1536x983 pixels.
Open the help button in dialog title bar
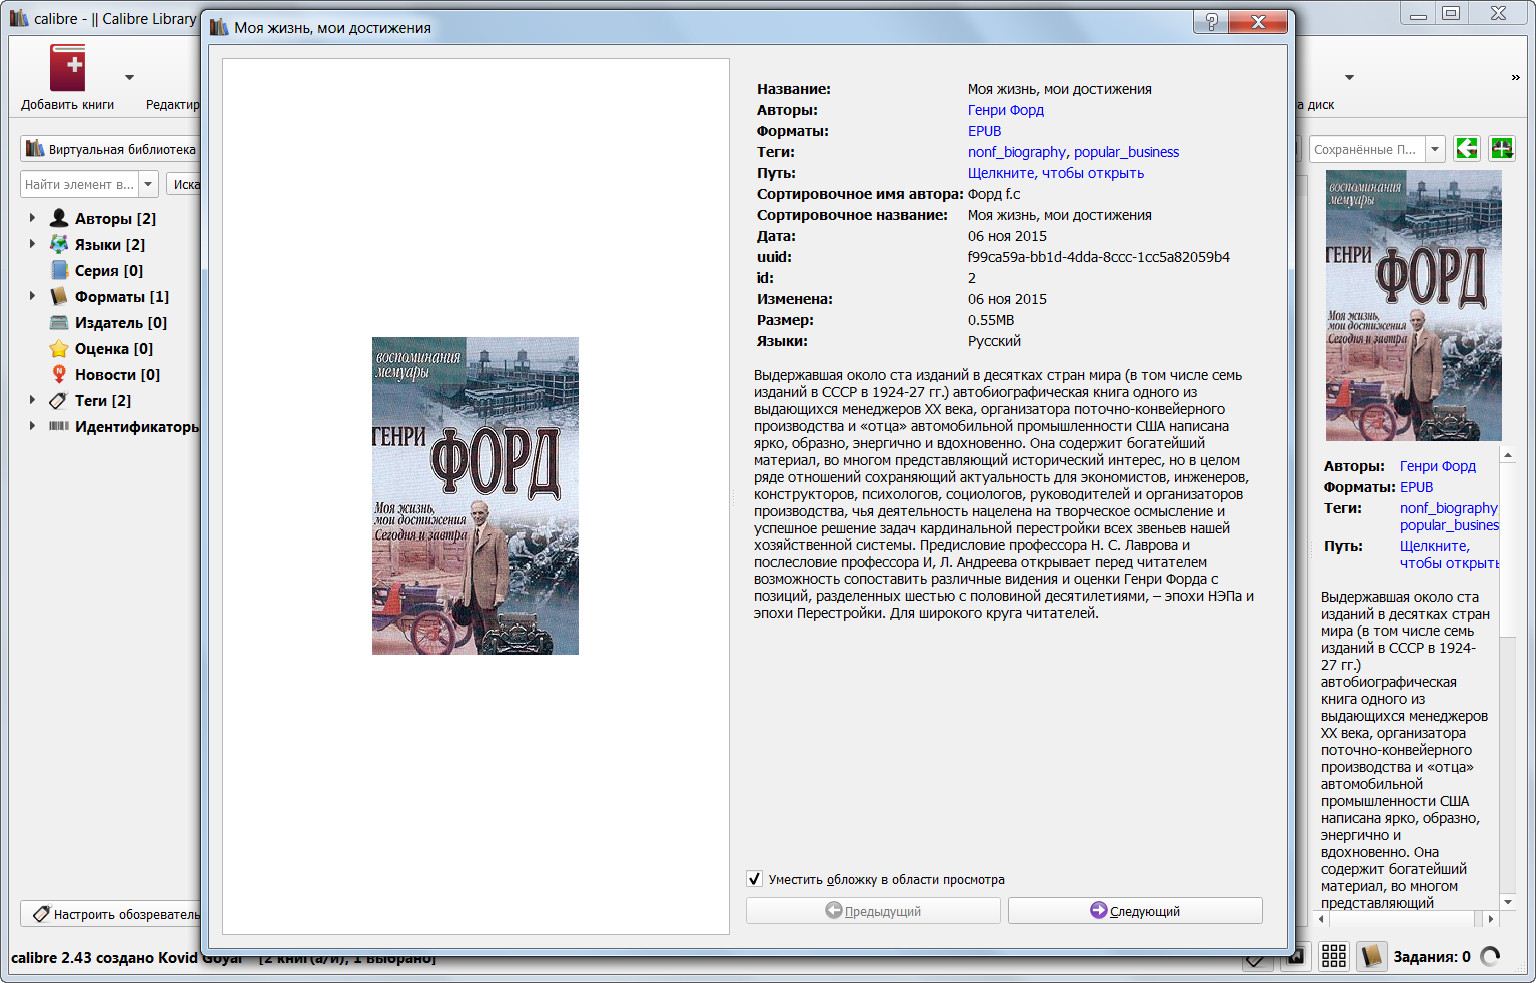pyautogui.click(x=1212, y=22)
